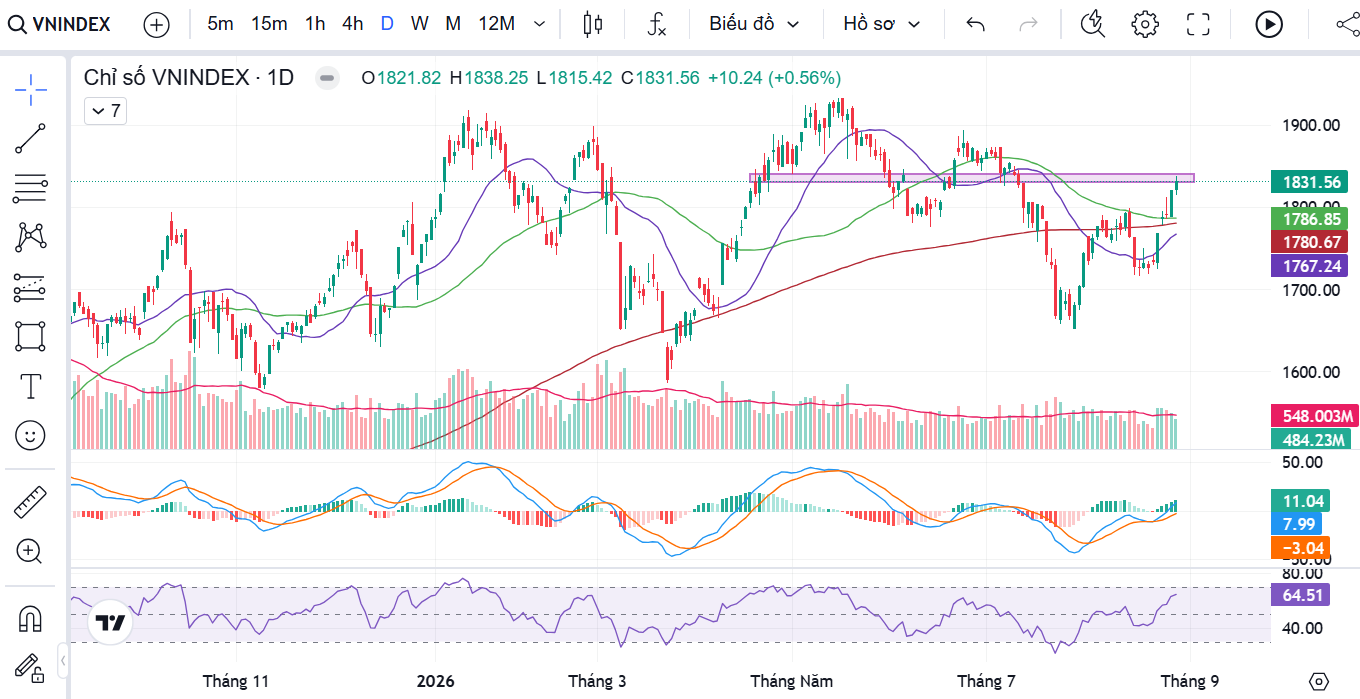Select the daily D timeframe
Screen dimensions: 1360x699
click(x=387, y=24)
